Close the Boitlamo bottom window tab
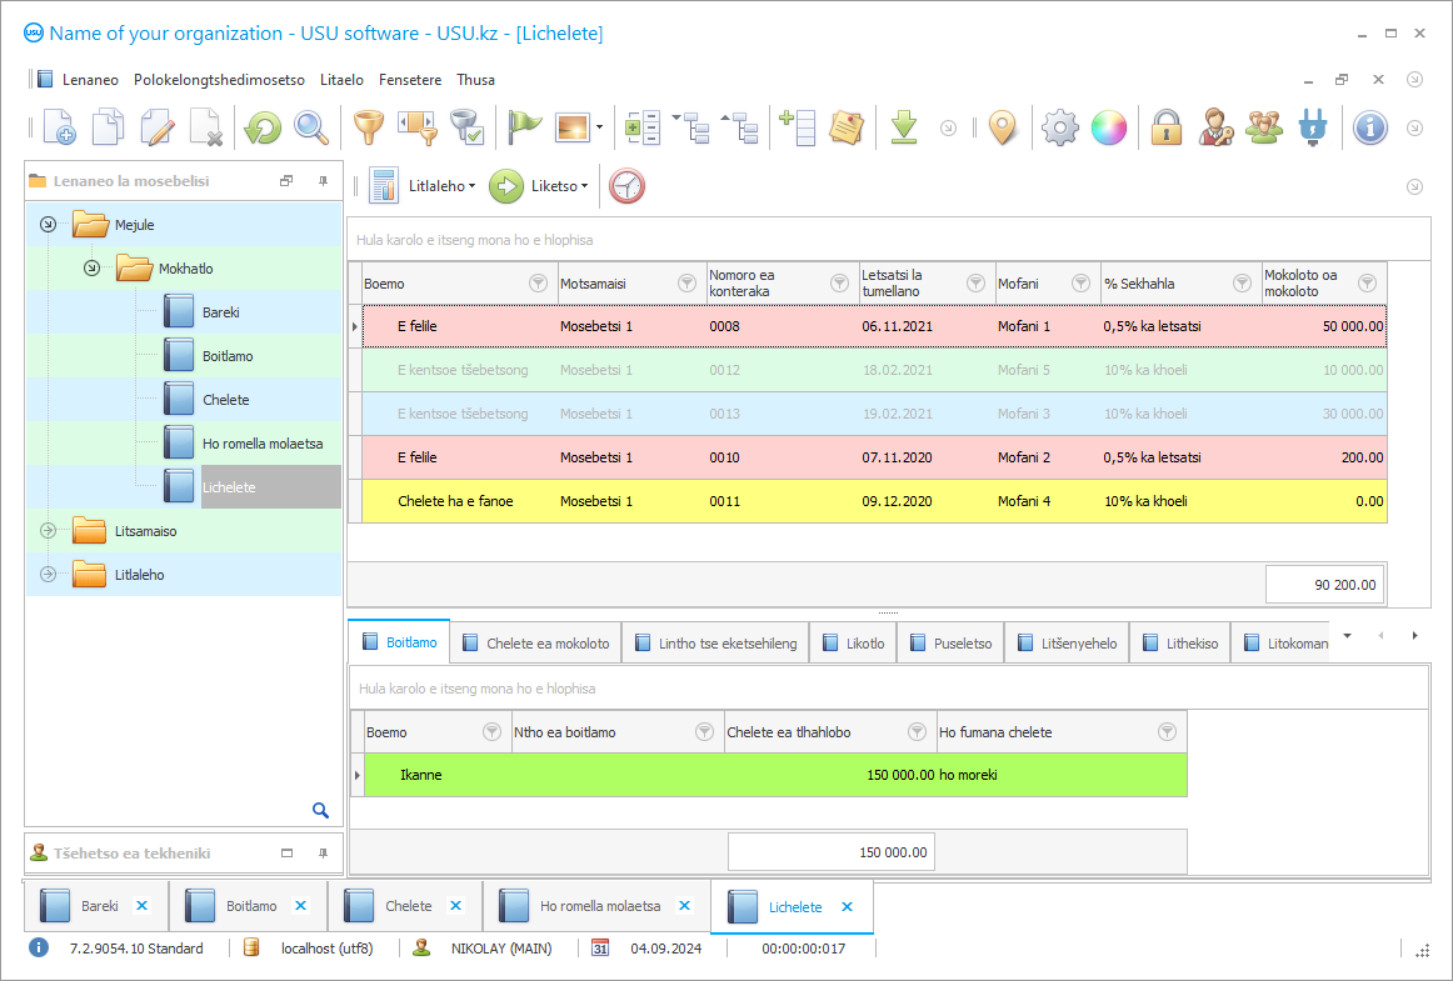This screenshot has height=981, width=1453. (300, 906)
